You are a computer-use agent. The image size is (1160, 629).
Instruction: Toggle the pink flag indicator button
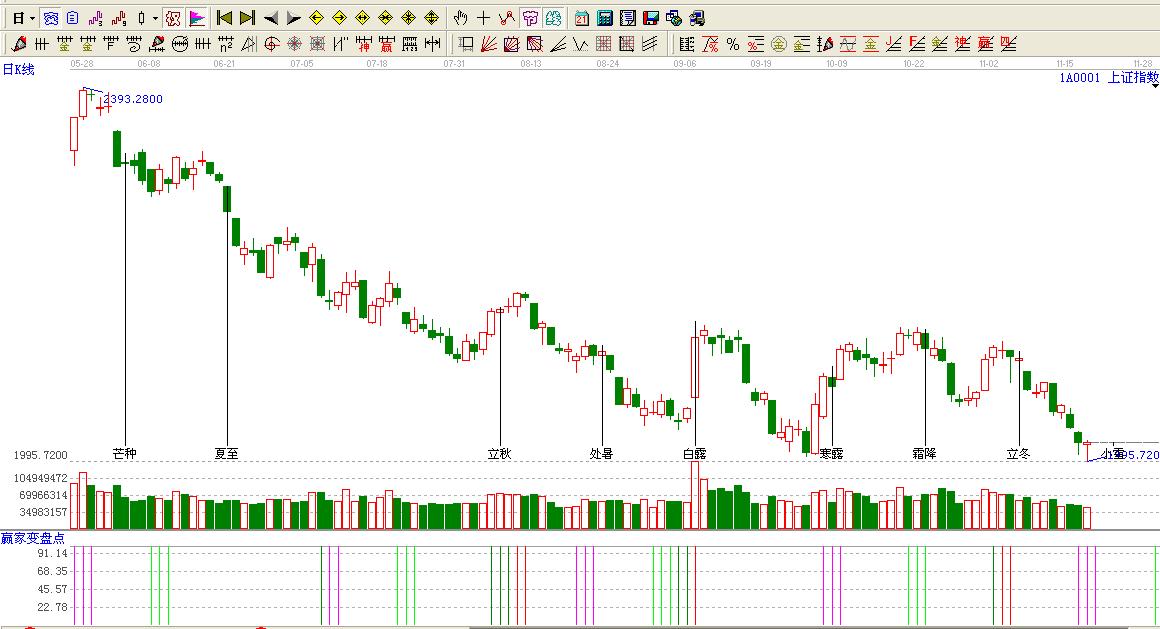[196, 18]
